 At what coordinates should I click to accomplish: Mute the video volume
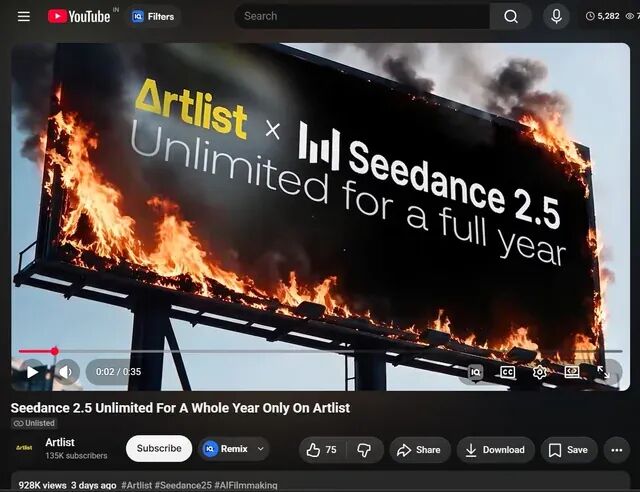click(x=66, y=372)
